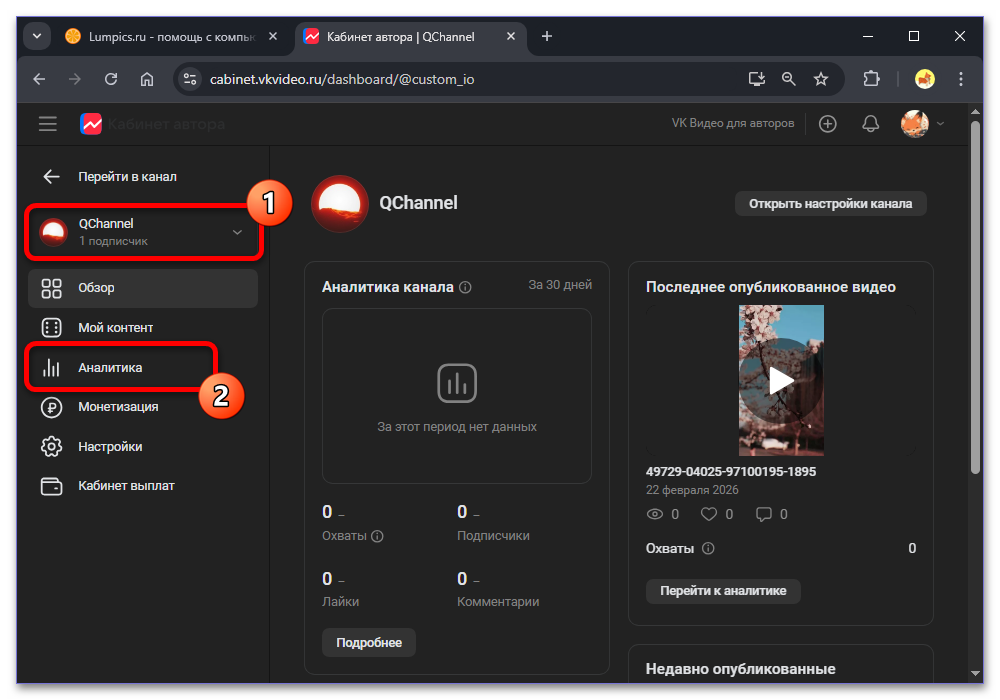Click the comments bubble icon under video

pyautogui.click(x=763, y=514)
